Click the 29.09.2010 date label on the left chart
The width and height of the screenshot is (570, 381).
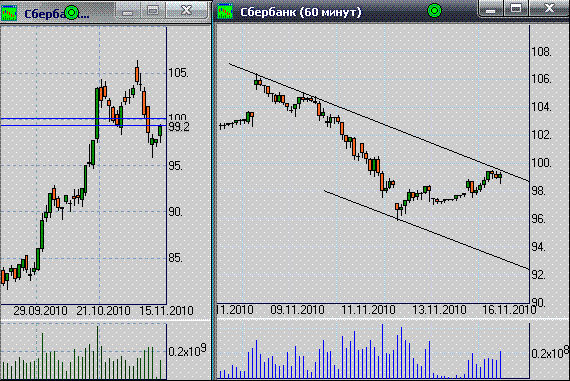pyautogui.click(x=40, y=311)
